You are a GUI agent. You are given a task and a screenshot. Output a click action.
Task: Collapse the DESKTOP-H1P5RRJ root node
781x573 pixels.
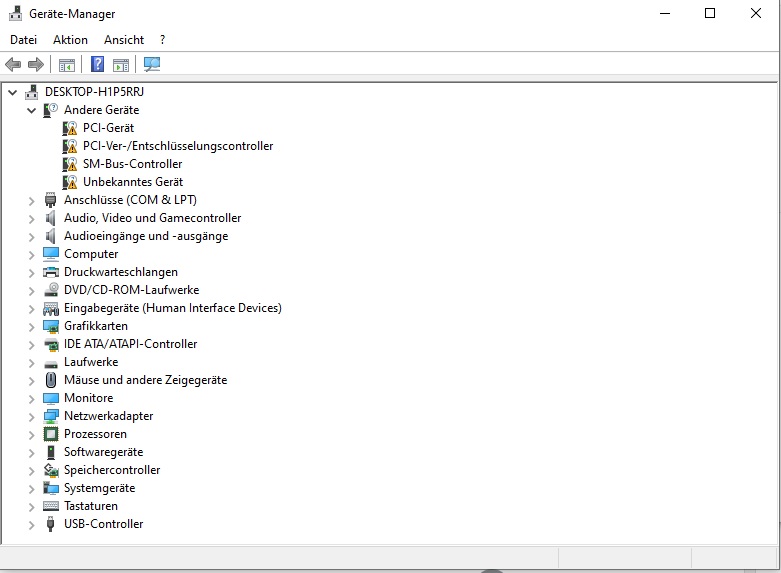pos(13,92)
